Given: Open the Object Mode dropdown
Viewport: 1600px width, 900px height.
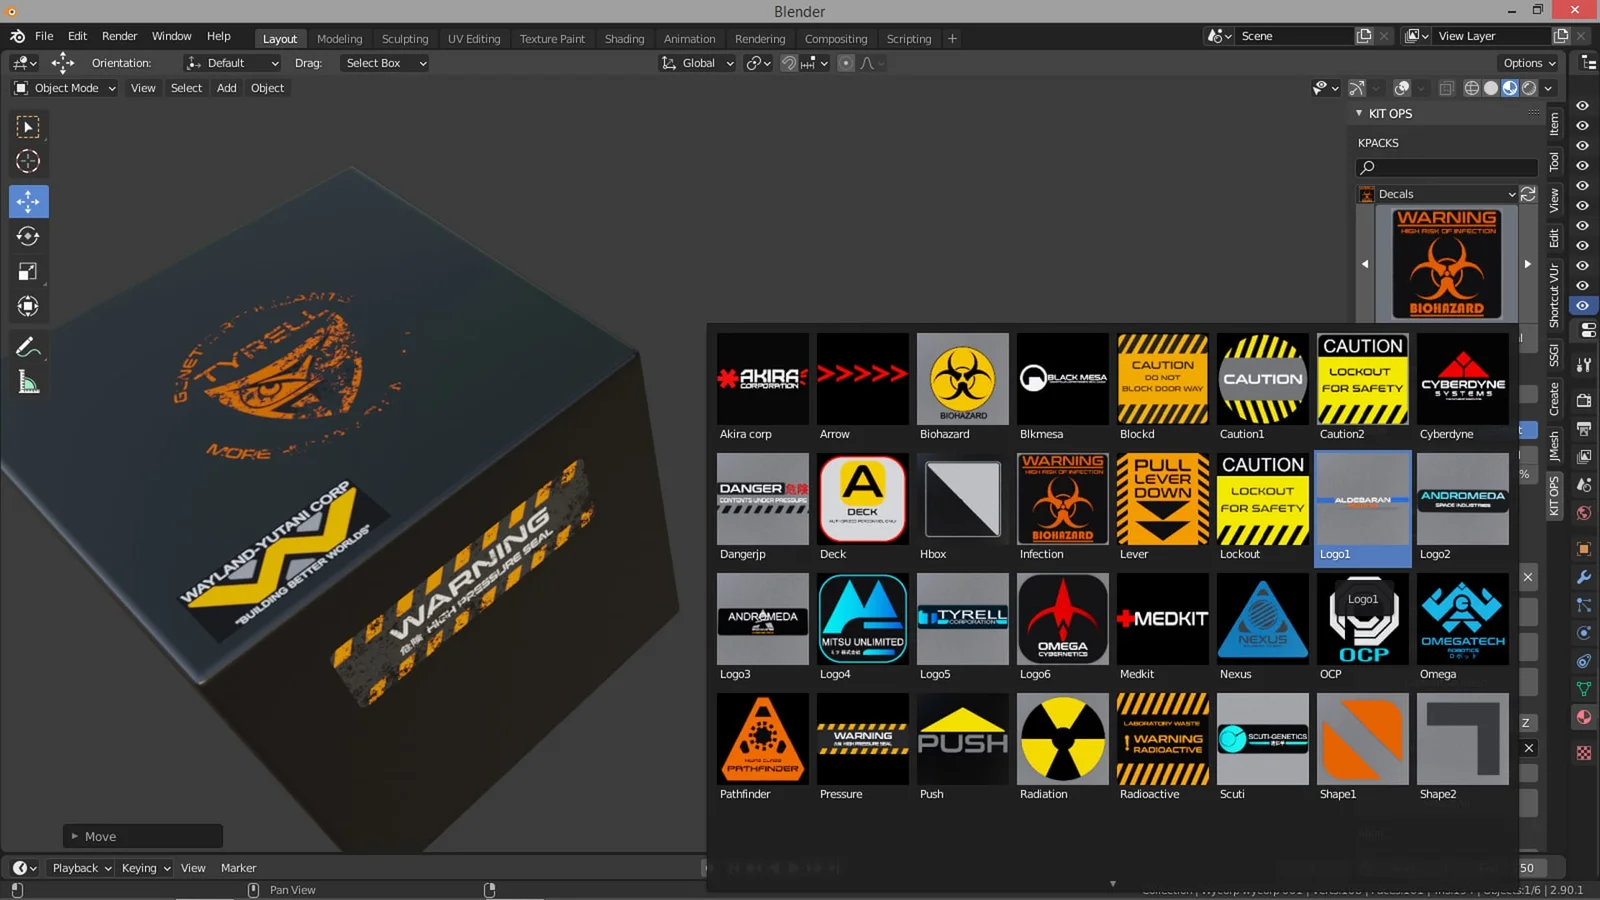Looking at the screenshot, I should click(63, 88).
